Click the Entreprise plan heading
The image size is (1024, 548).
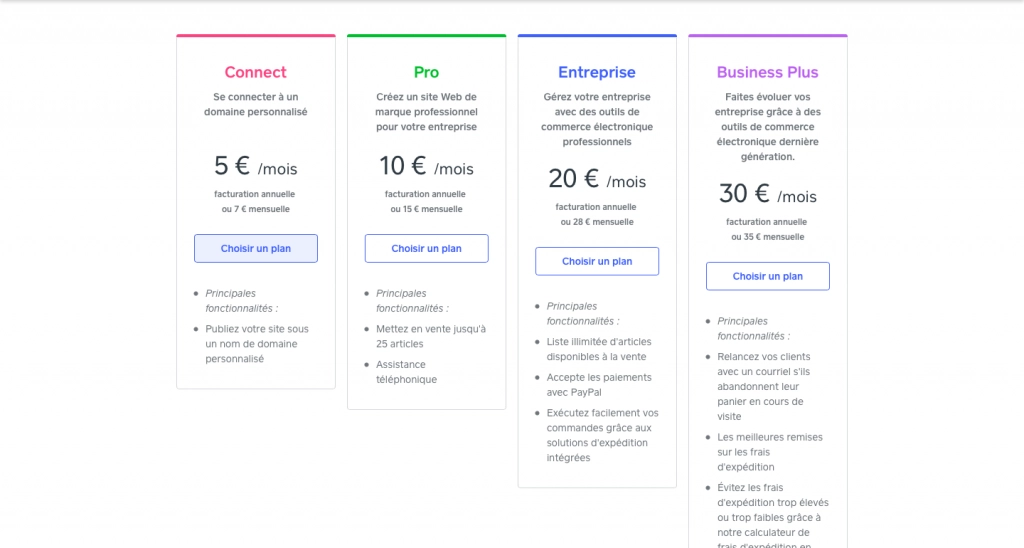click(597, 72)
